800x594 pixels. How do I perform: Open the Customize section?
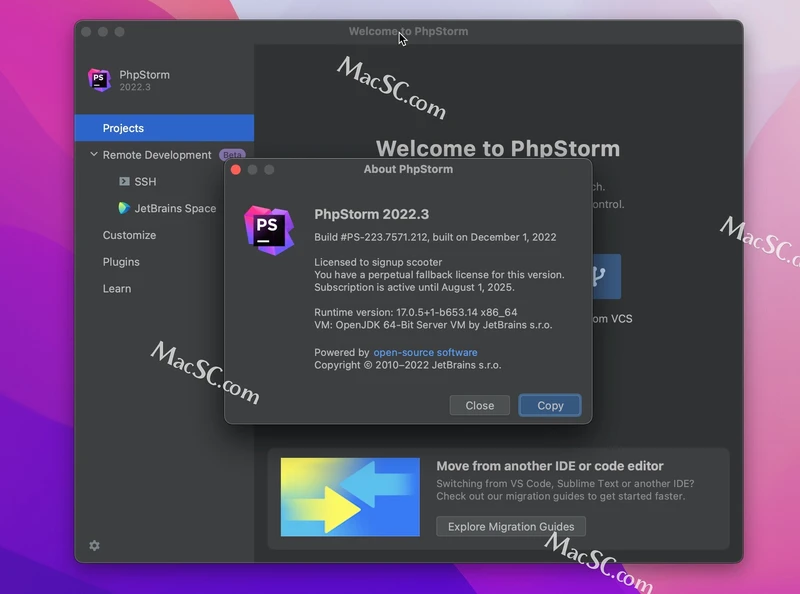click(x=129, y=235)
